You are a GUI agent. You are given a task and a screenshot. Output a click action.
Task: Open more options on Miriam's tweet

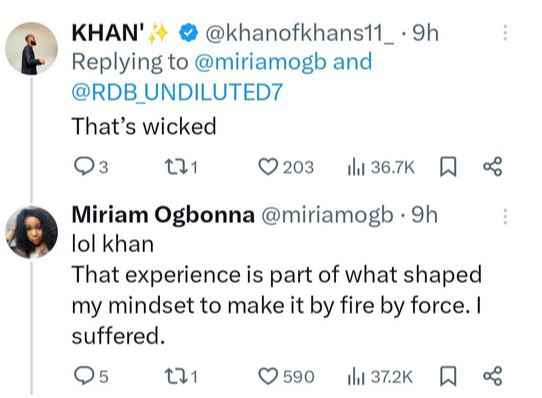tap(505, 216)
